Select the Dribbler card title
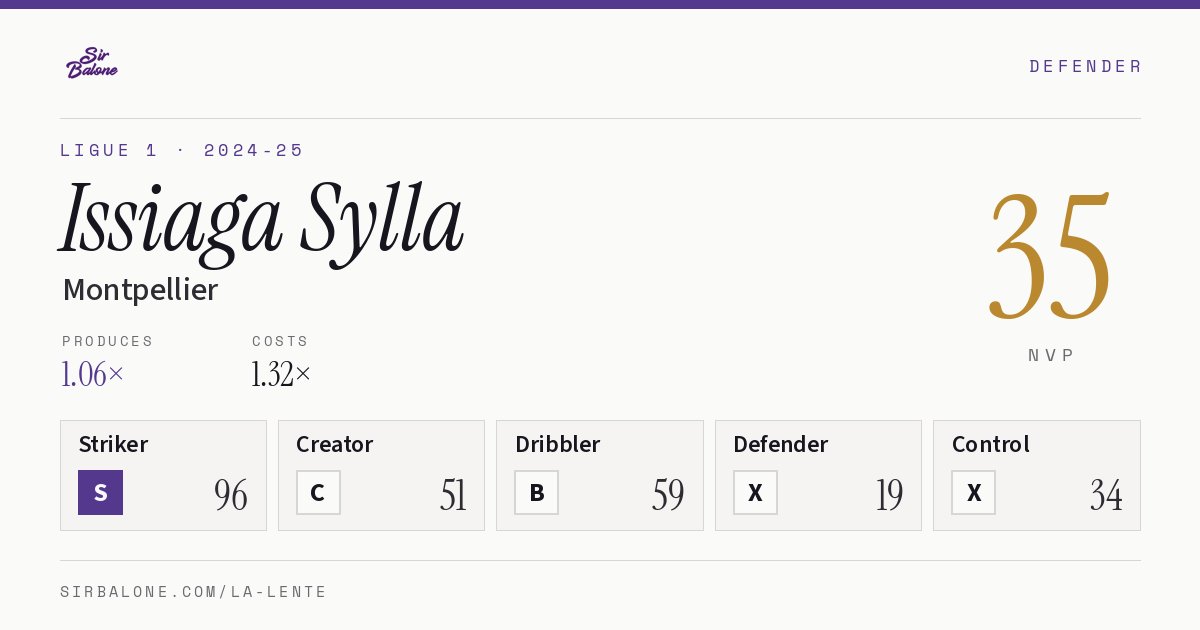 coord(558,444)
